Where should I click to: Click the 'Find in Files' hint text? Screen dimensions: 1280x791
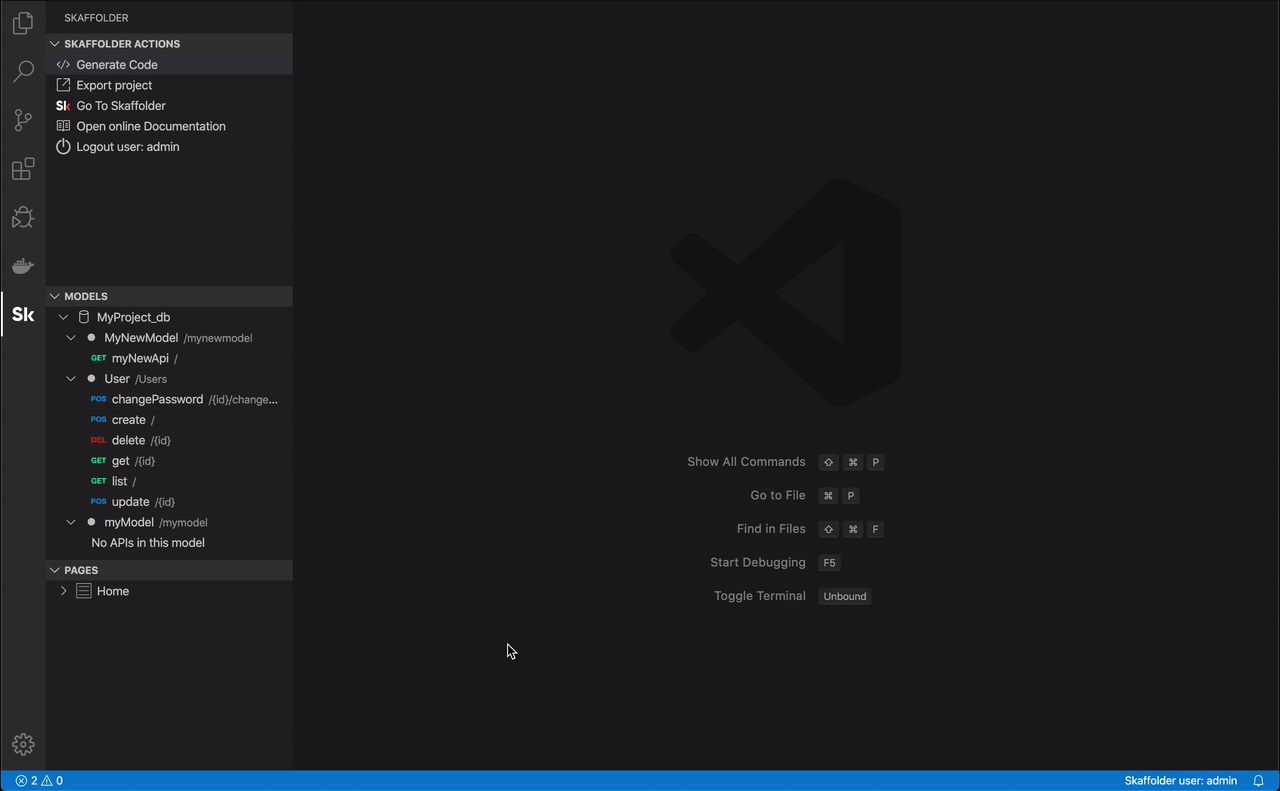click(771, 529)
